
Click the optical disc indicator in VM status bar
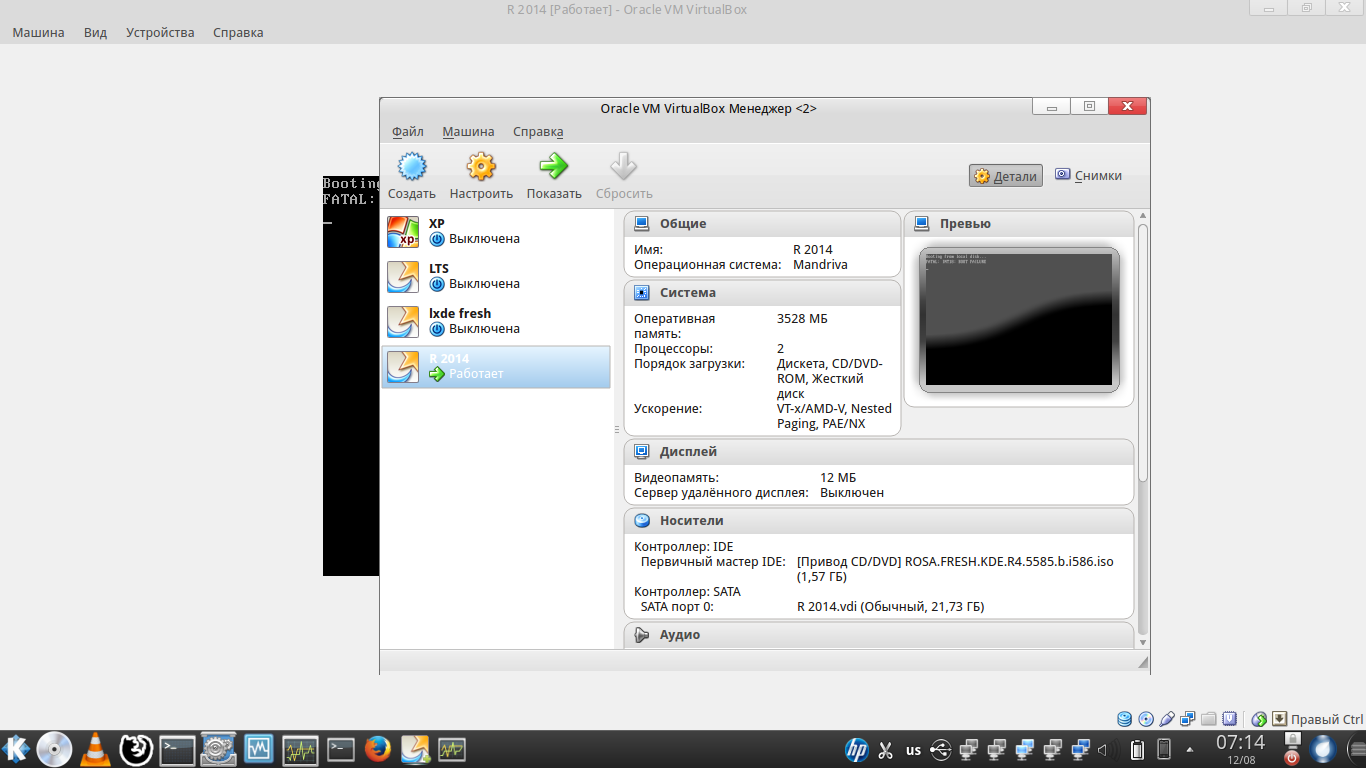point(1146,719)
